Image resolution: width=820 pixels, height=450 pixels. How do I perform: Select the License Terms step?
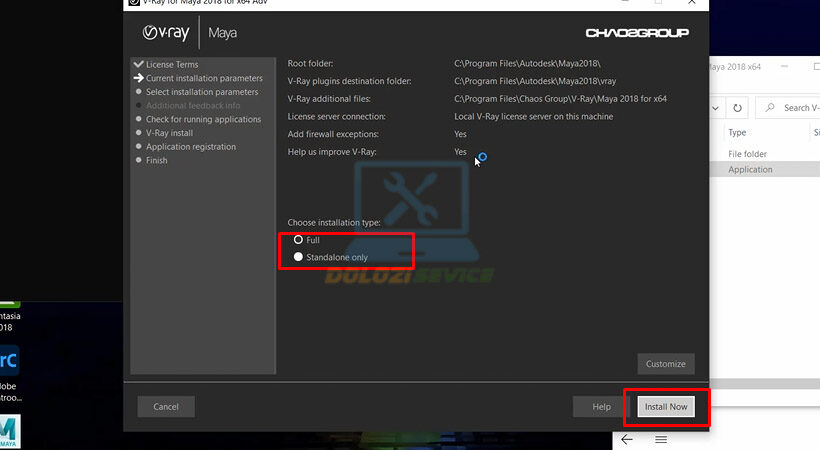(x=171, y=65)
